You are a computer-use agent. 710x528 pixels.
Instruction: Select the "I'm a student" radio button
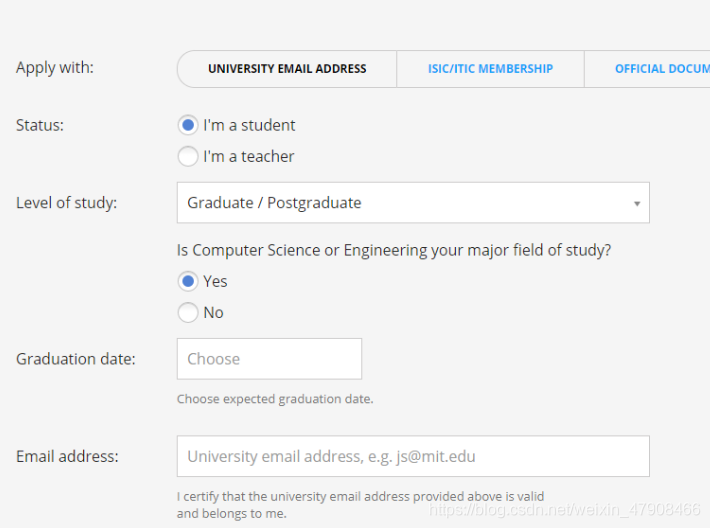coord(188,125)
